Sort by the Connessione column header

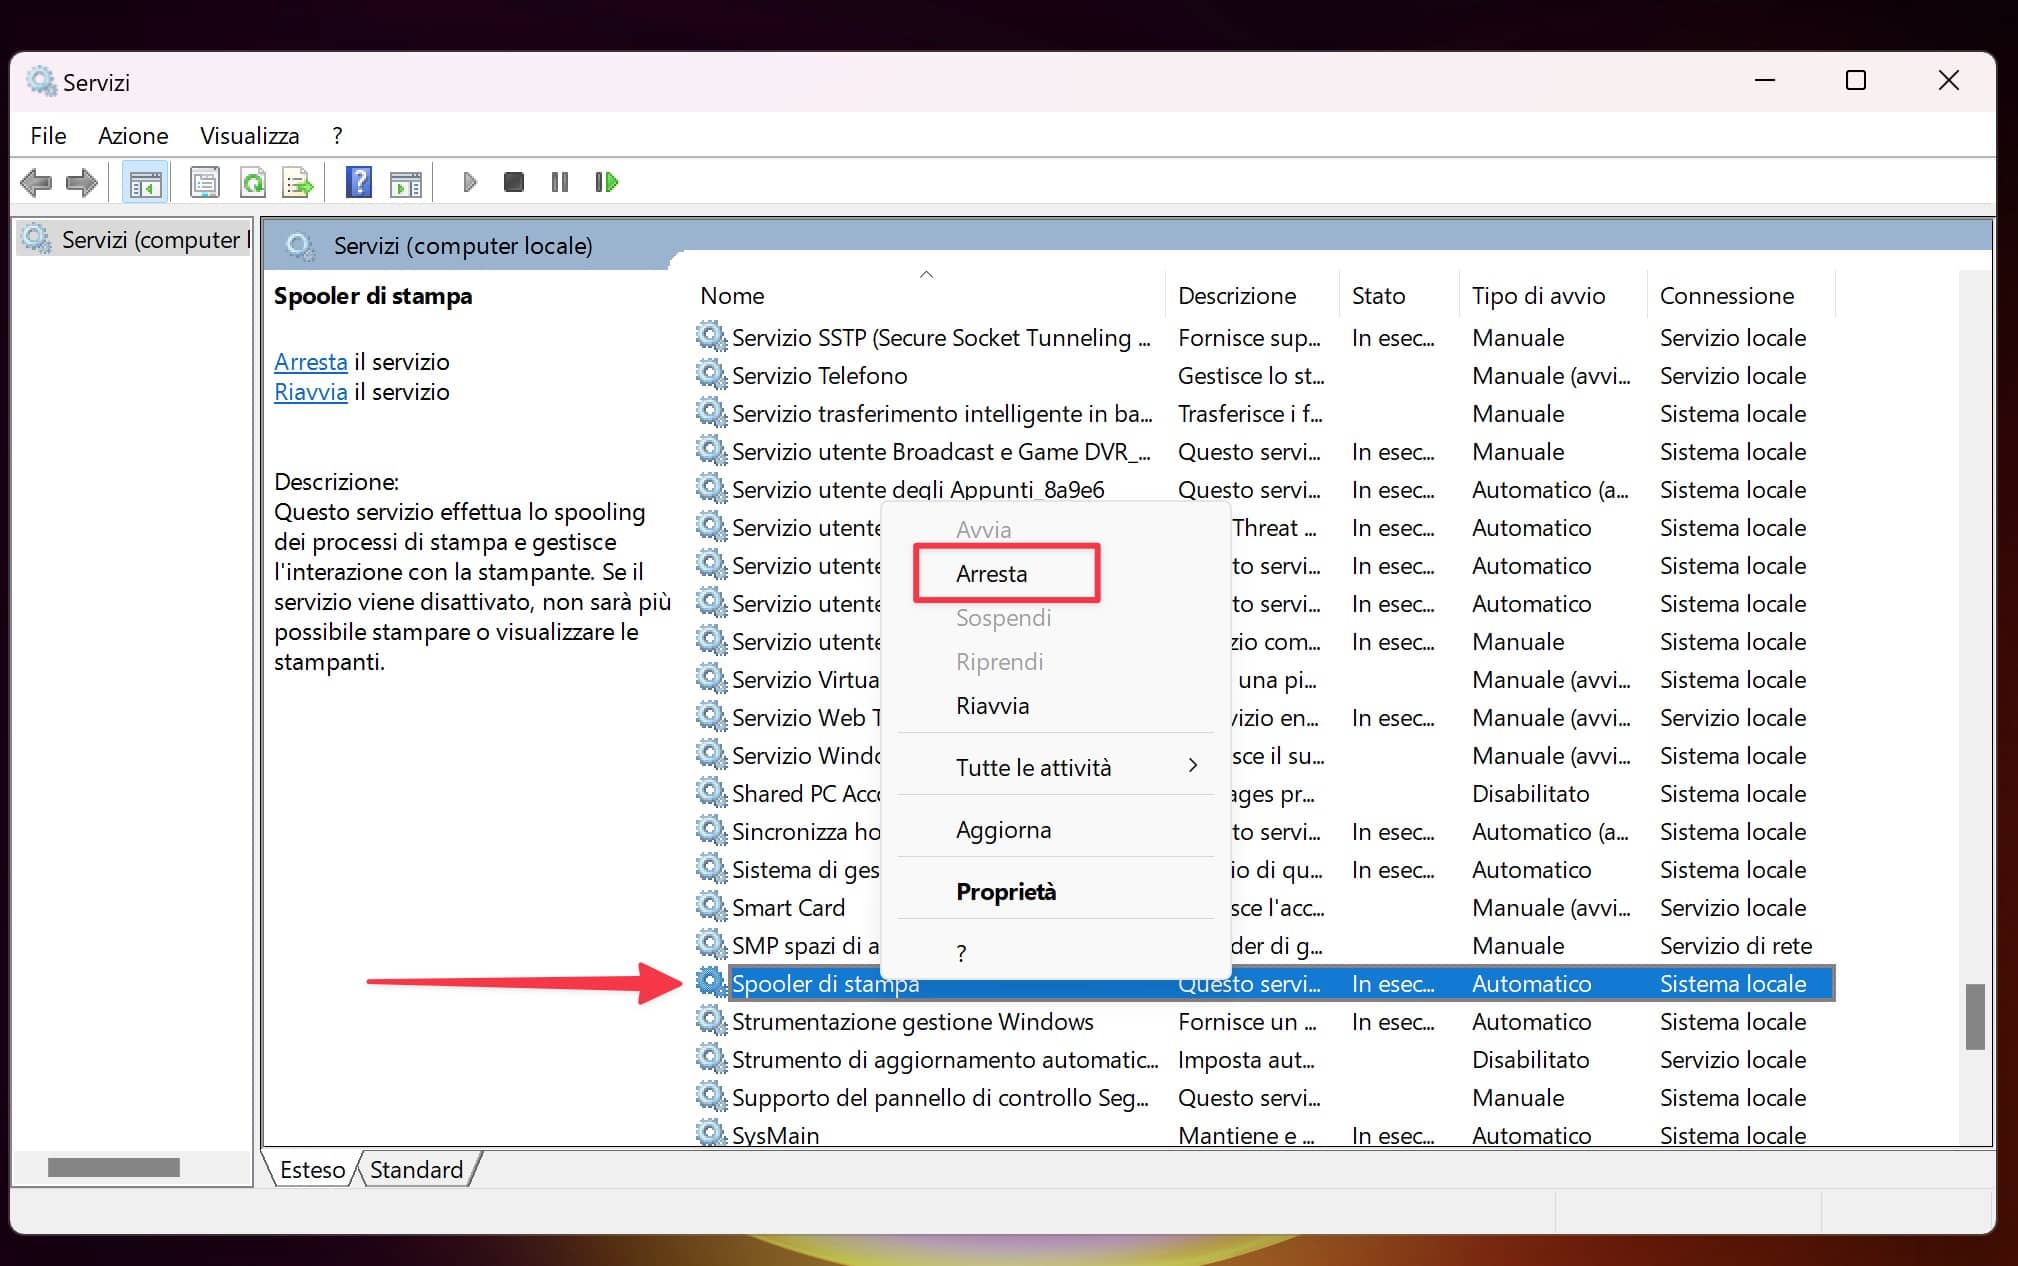tap(1741, 295)
